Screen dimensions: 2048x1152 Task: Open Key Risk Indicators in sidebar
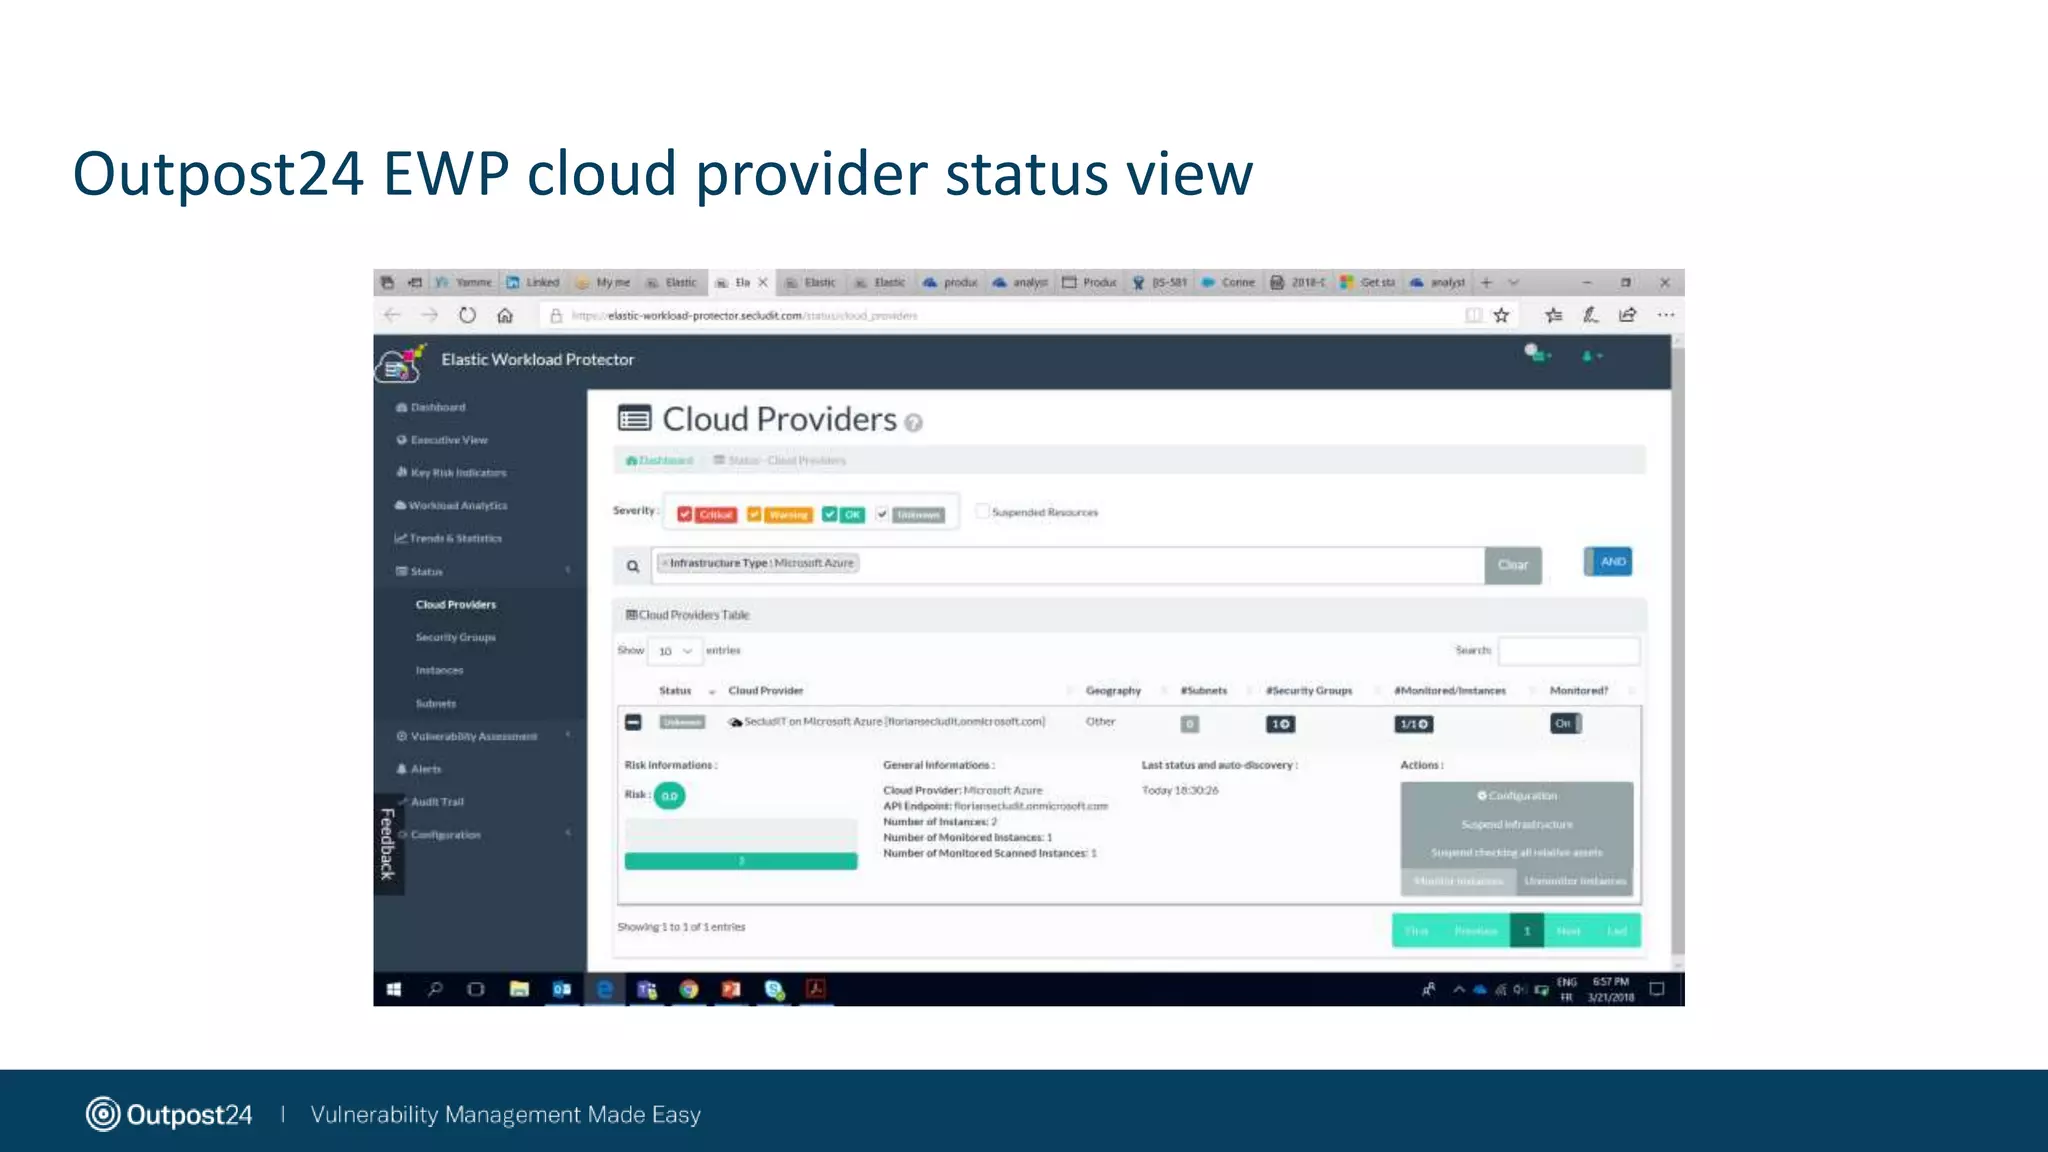[x=458, y=472]
